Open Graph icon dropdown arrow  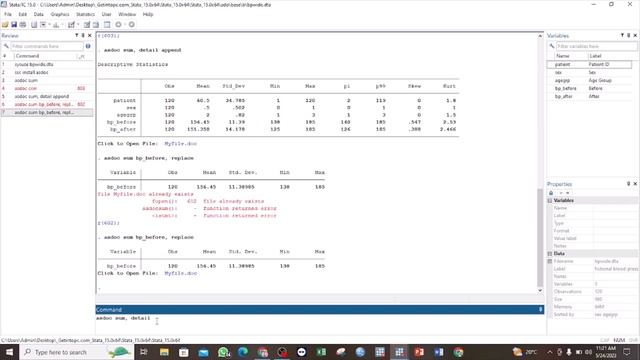pos(62,25)
